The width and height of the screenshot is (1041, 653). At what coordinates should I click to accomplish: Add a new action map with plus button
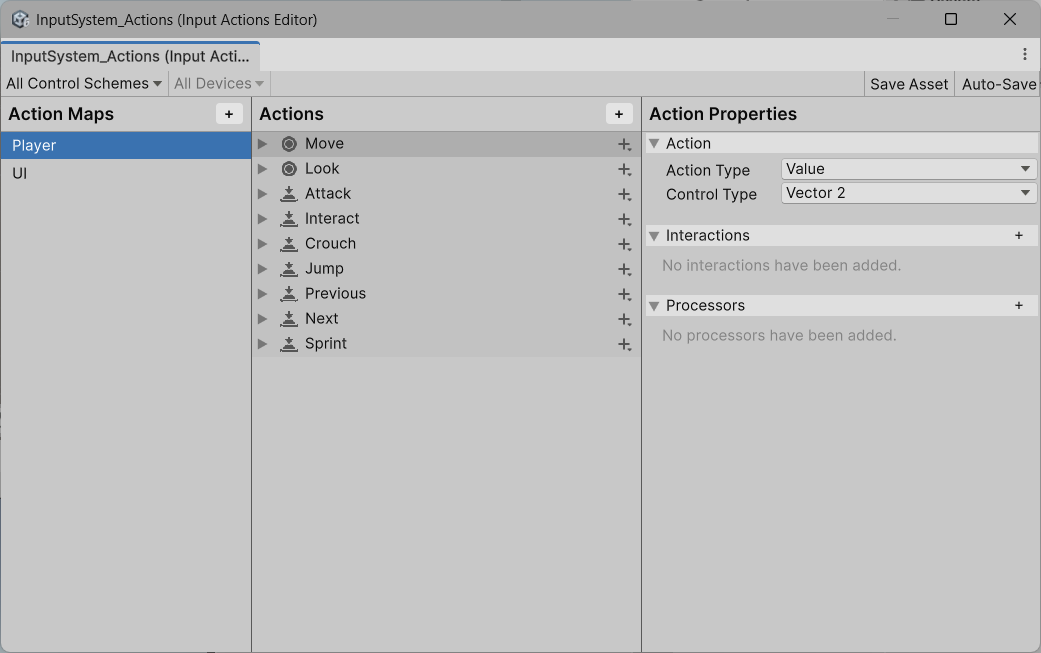(x=229, y=114)
